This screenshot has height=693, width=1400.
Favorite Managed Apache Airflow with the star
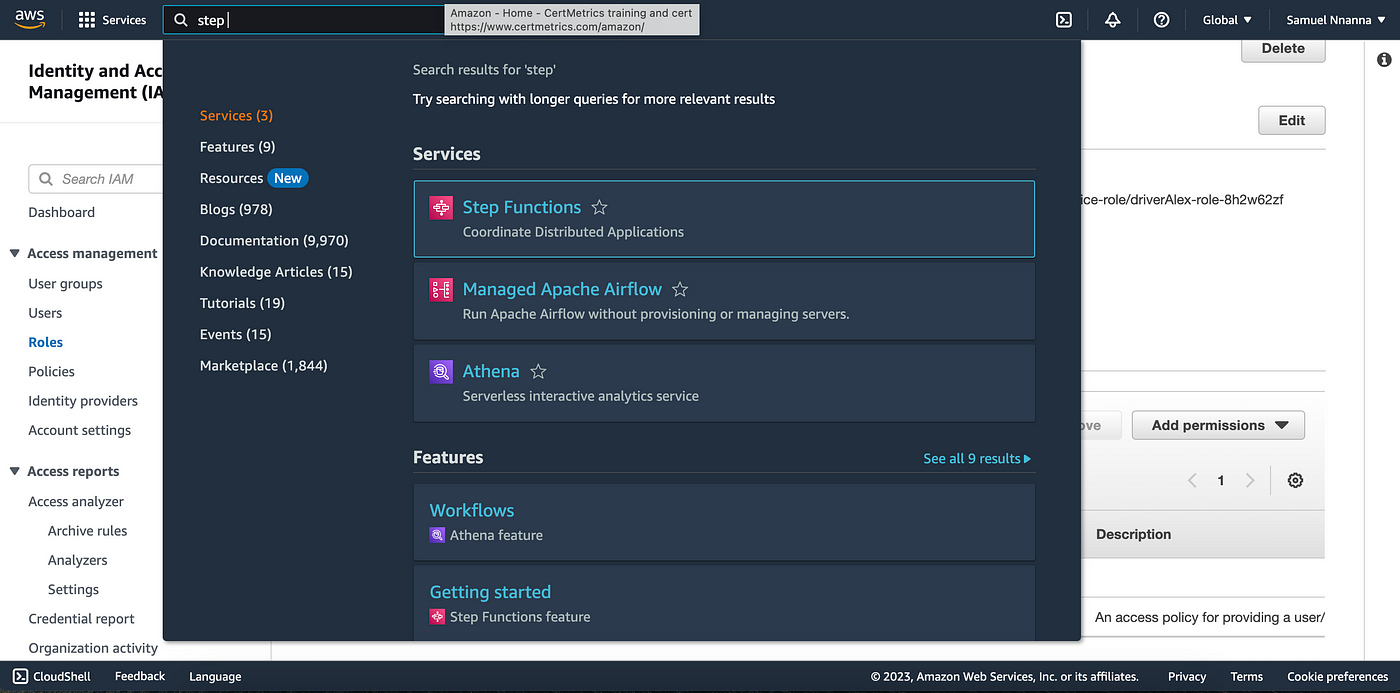click(680, 289)
